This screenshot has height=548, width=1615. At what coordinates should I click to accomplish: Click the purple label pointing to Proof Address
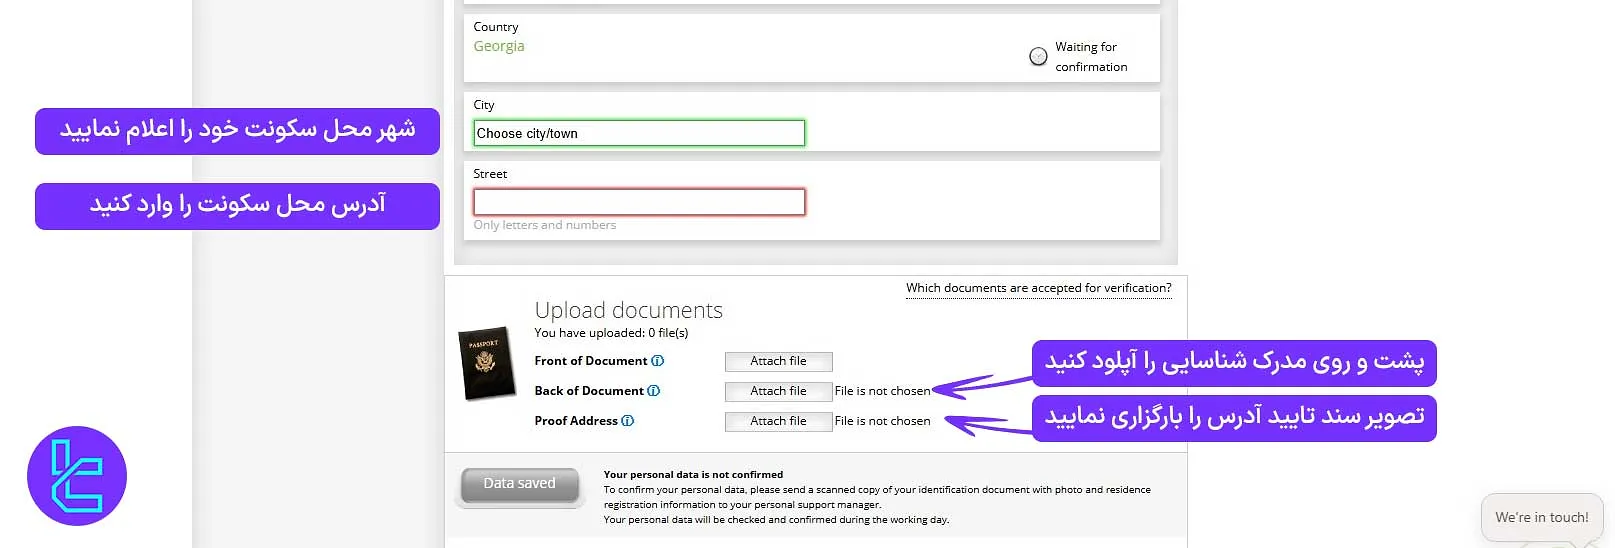pyautogui.click(x=1234, y=417)
